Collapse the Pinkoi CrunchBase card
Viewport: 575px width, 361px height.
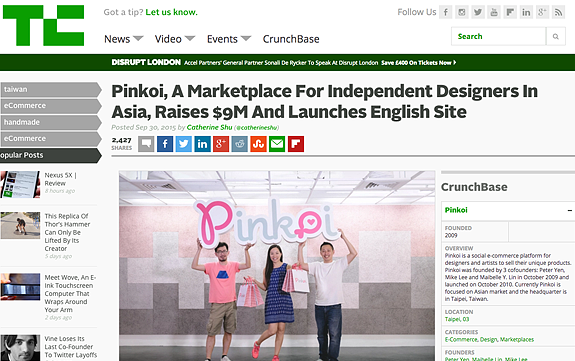pyautogui.click(x=569, y=210)
